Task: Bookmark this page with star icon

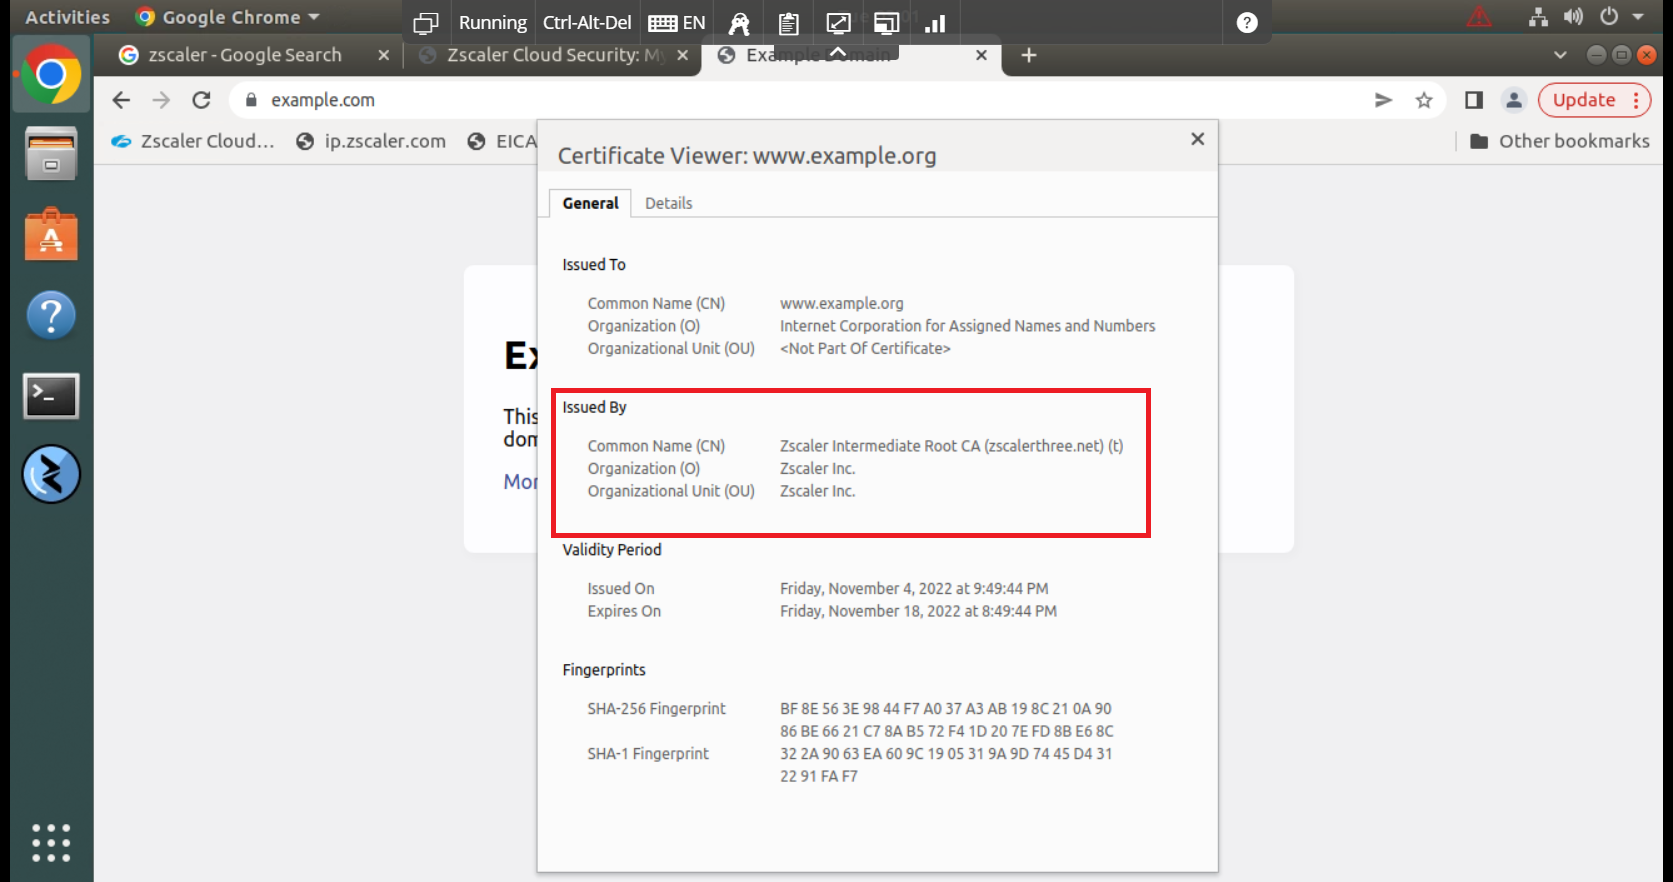Action: pyautogui.click(x=1424, y=100)
